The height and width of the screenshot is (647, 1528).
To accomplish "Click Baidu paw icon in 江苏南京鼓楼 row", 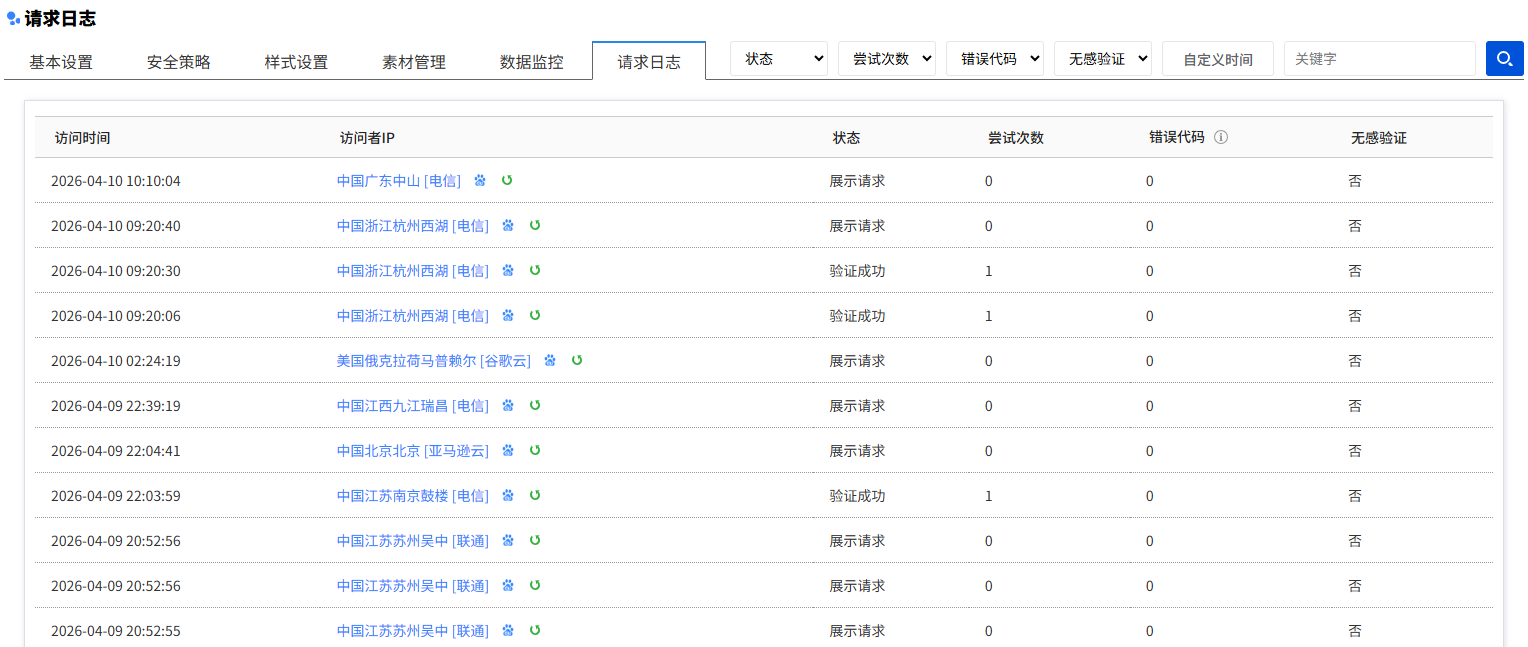I will coord(508,495).
